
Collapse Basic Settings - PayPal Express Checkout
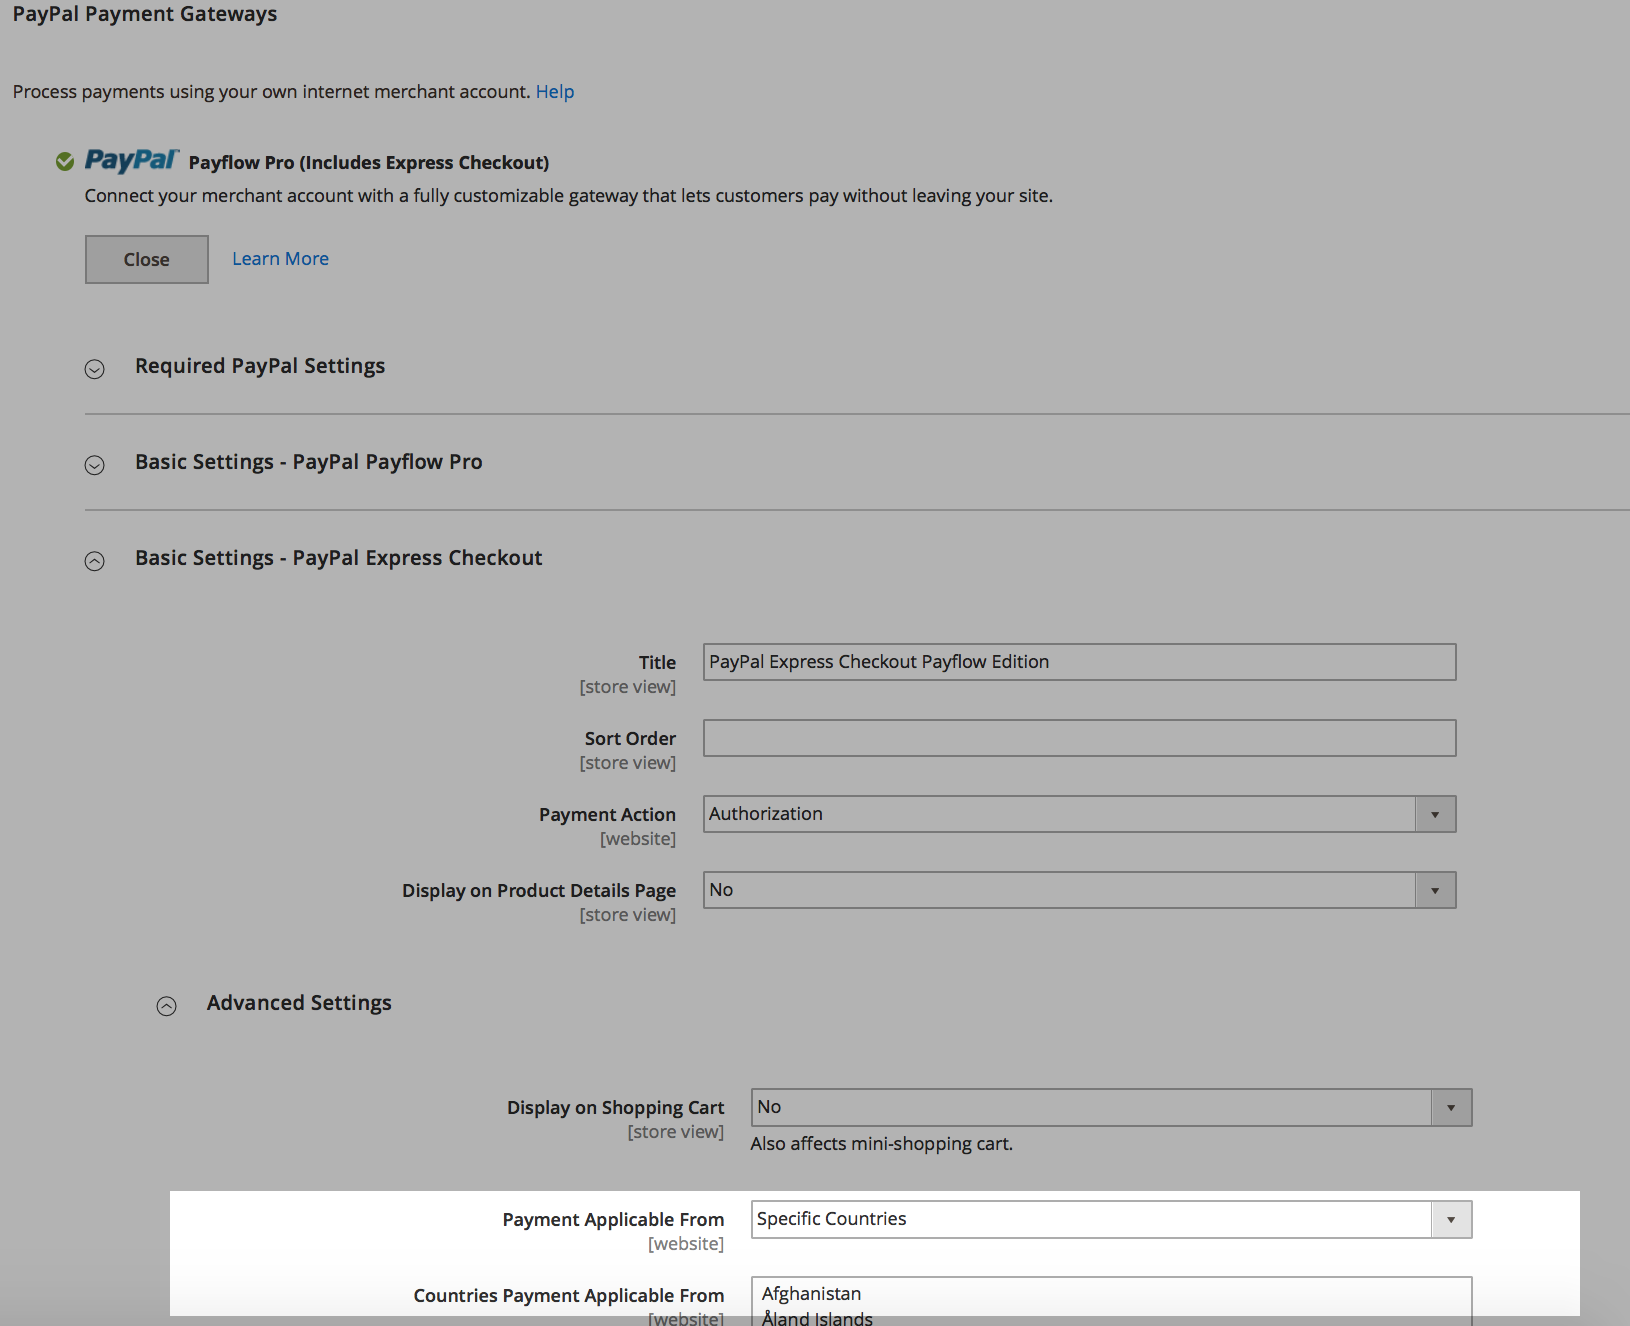[x=95, y=561]
